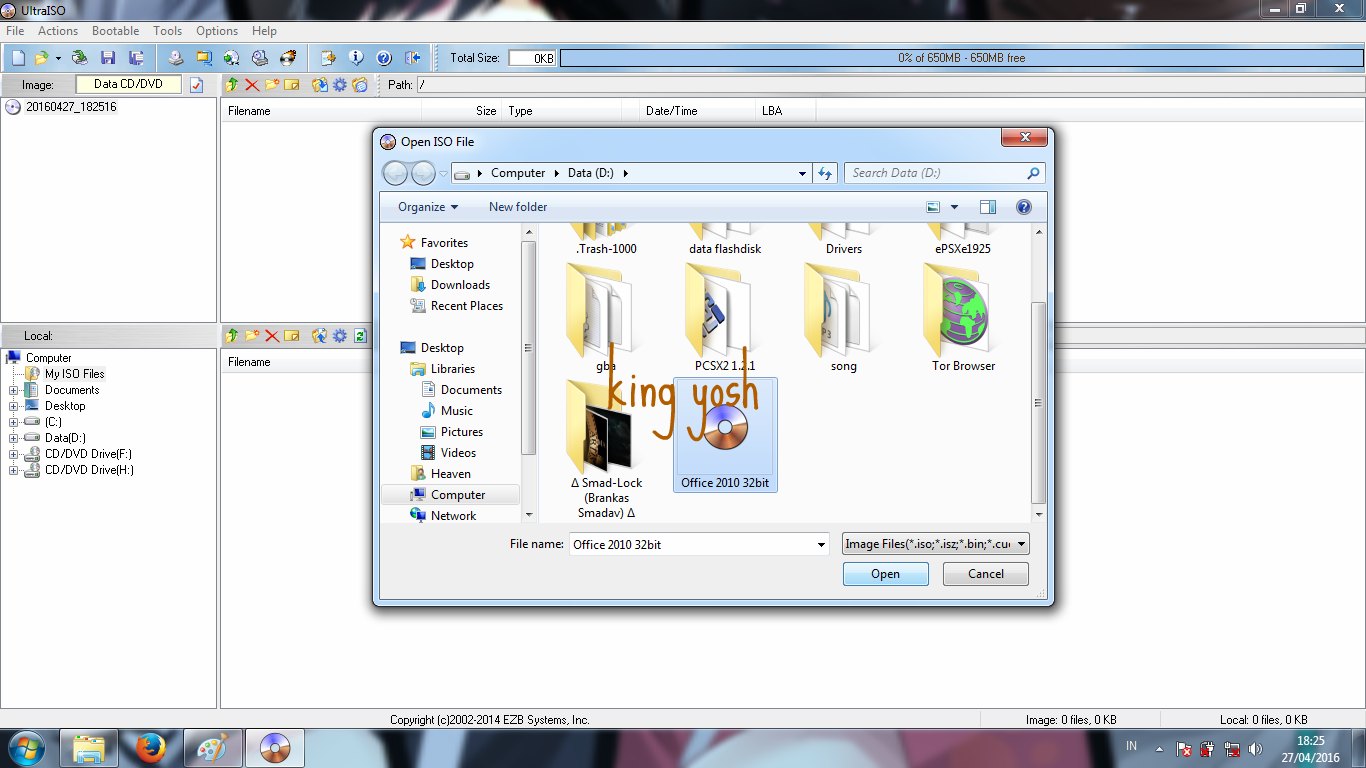The image size is (1366, 768).
Task: Click the Make CD/DVD Image icon
Action: (x=176, y=58)
